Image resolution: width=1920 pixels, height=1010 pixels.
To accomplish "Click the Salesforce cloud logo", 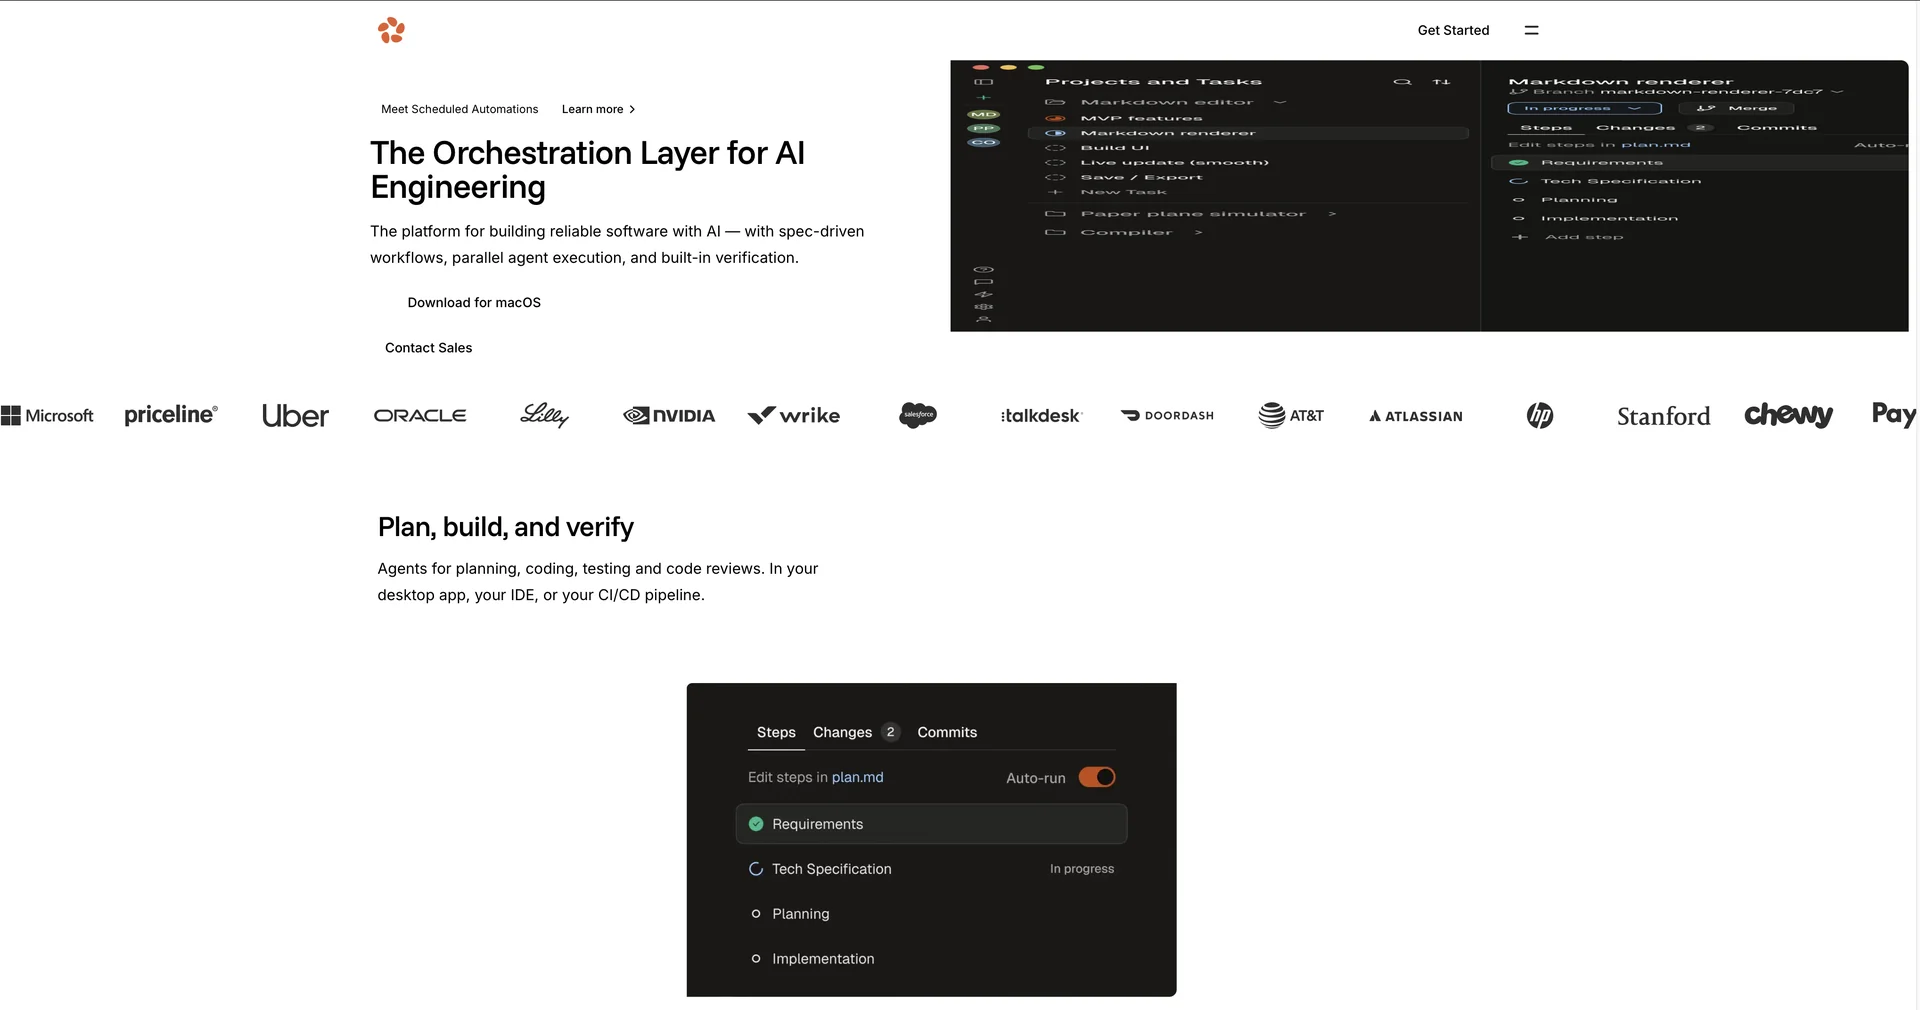I will [x=918, y=415].
